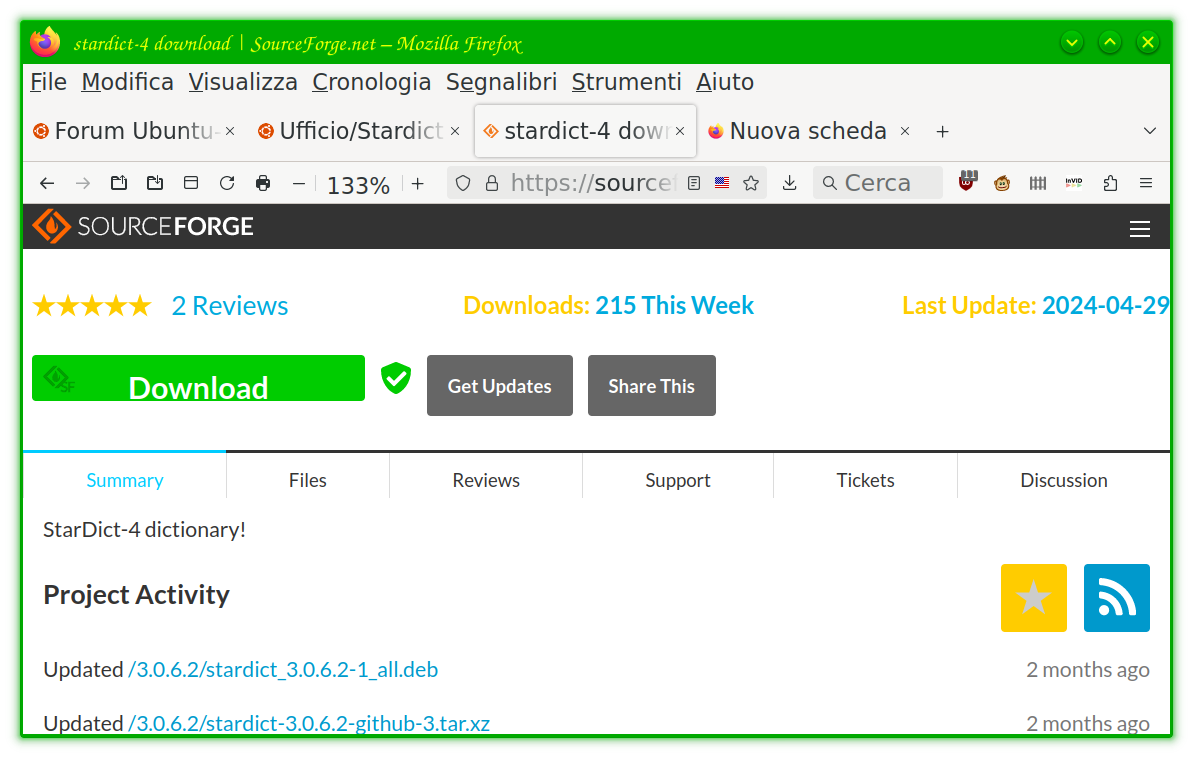This screenshot has width=1193, height=758.
Task: Click the SourceForge logo
Action: [143, 226]
